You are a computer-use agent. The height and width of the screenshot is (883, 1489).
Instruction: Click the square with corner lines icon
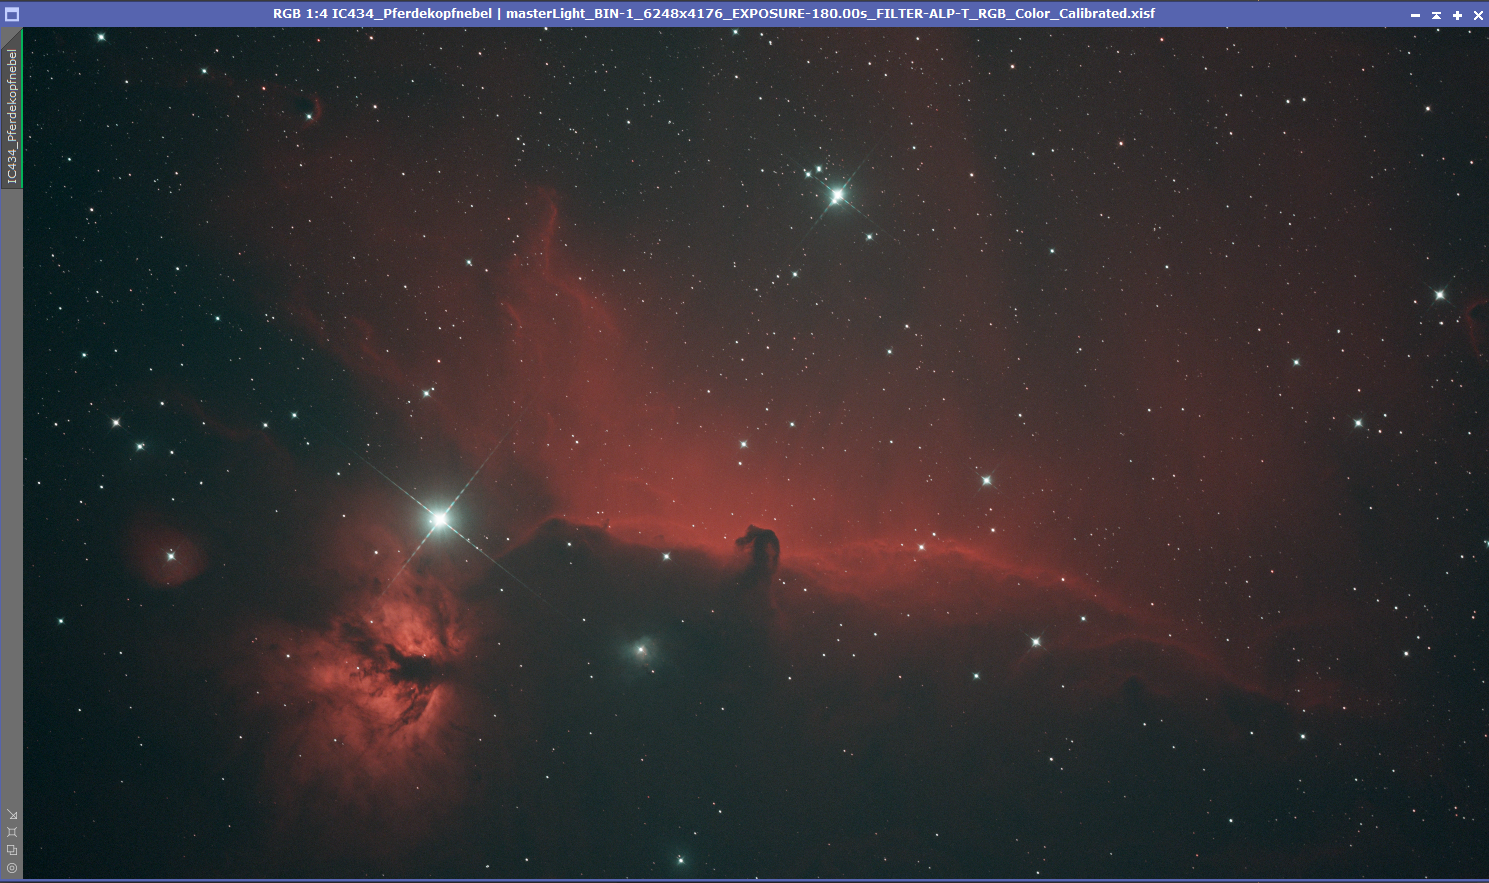pyautogui.click(x=12, y=832)
